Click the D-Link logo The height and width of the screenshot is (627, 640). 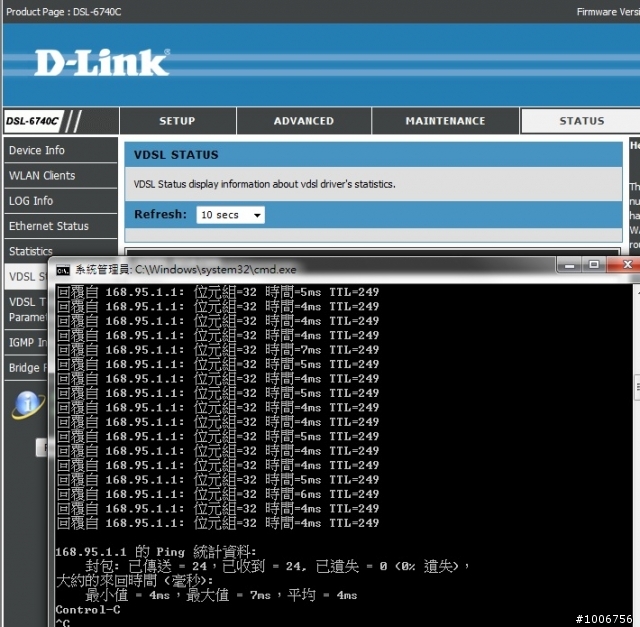[x=102, y=62]
